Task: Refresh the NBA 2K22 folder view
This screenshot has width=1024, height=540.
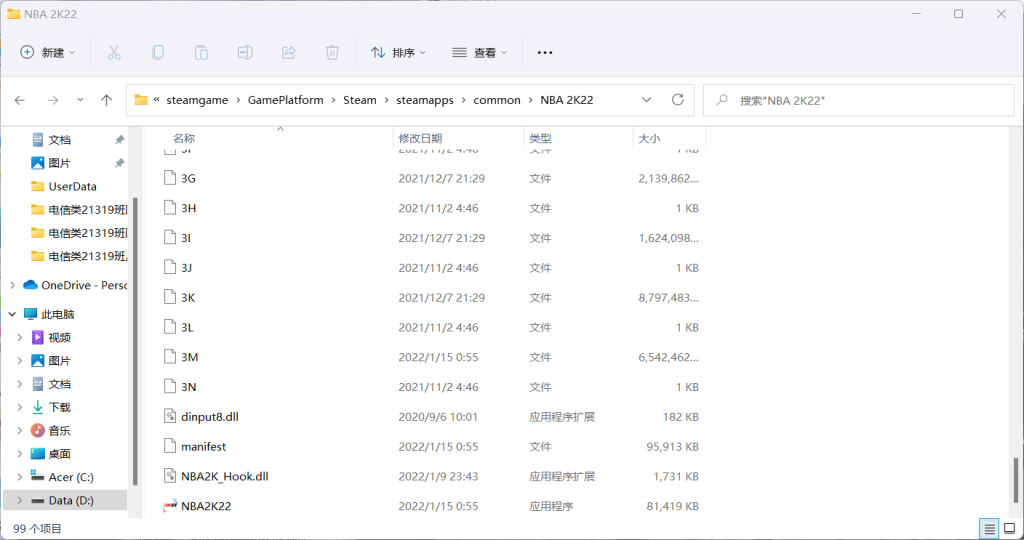Action: point(678,100)
